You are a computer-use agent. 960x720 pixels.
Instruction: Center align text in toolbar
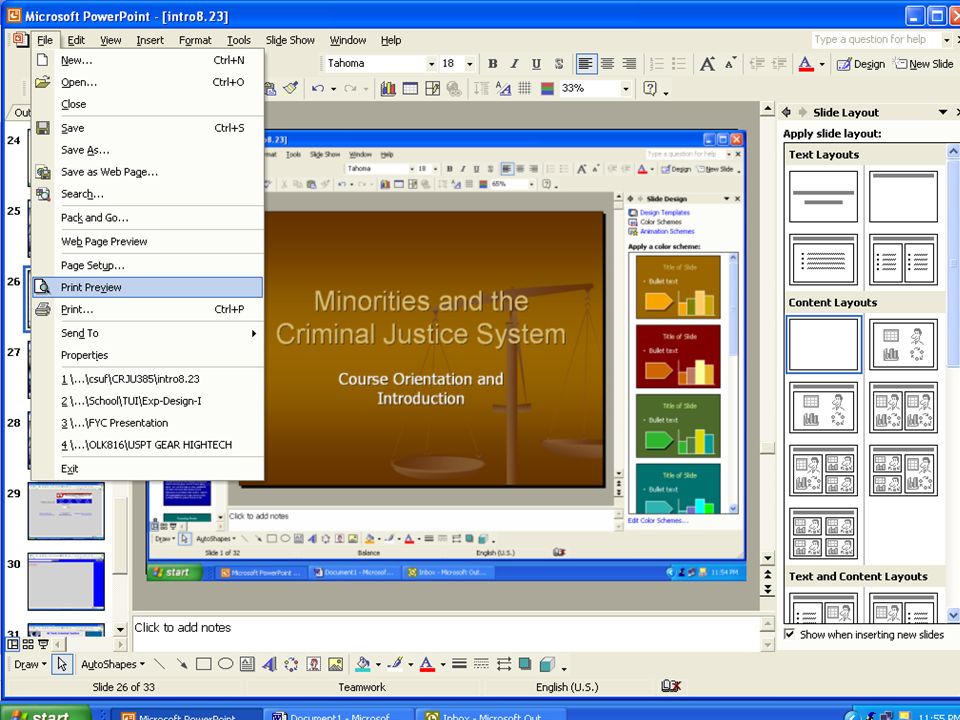607,64
